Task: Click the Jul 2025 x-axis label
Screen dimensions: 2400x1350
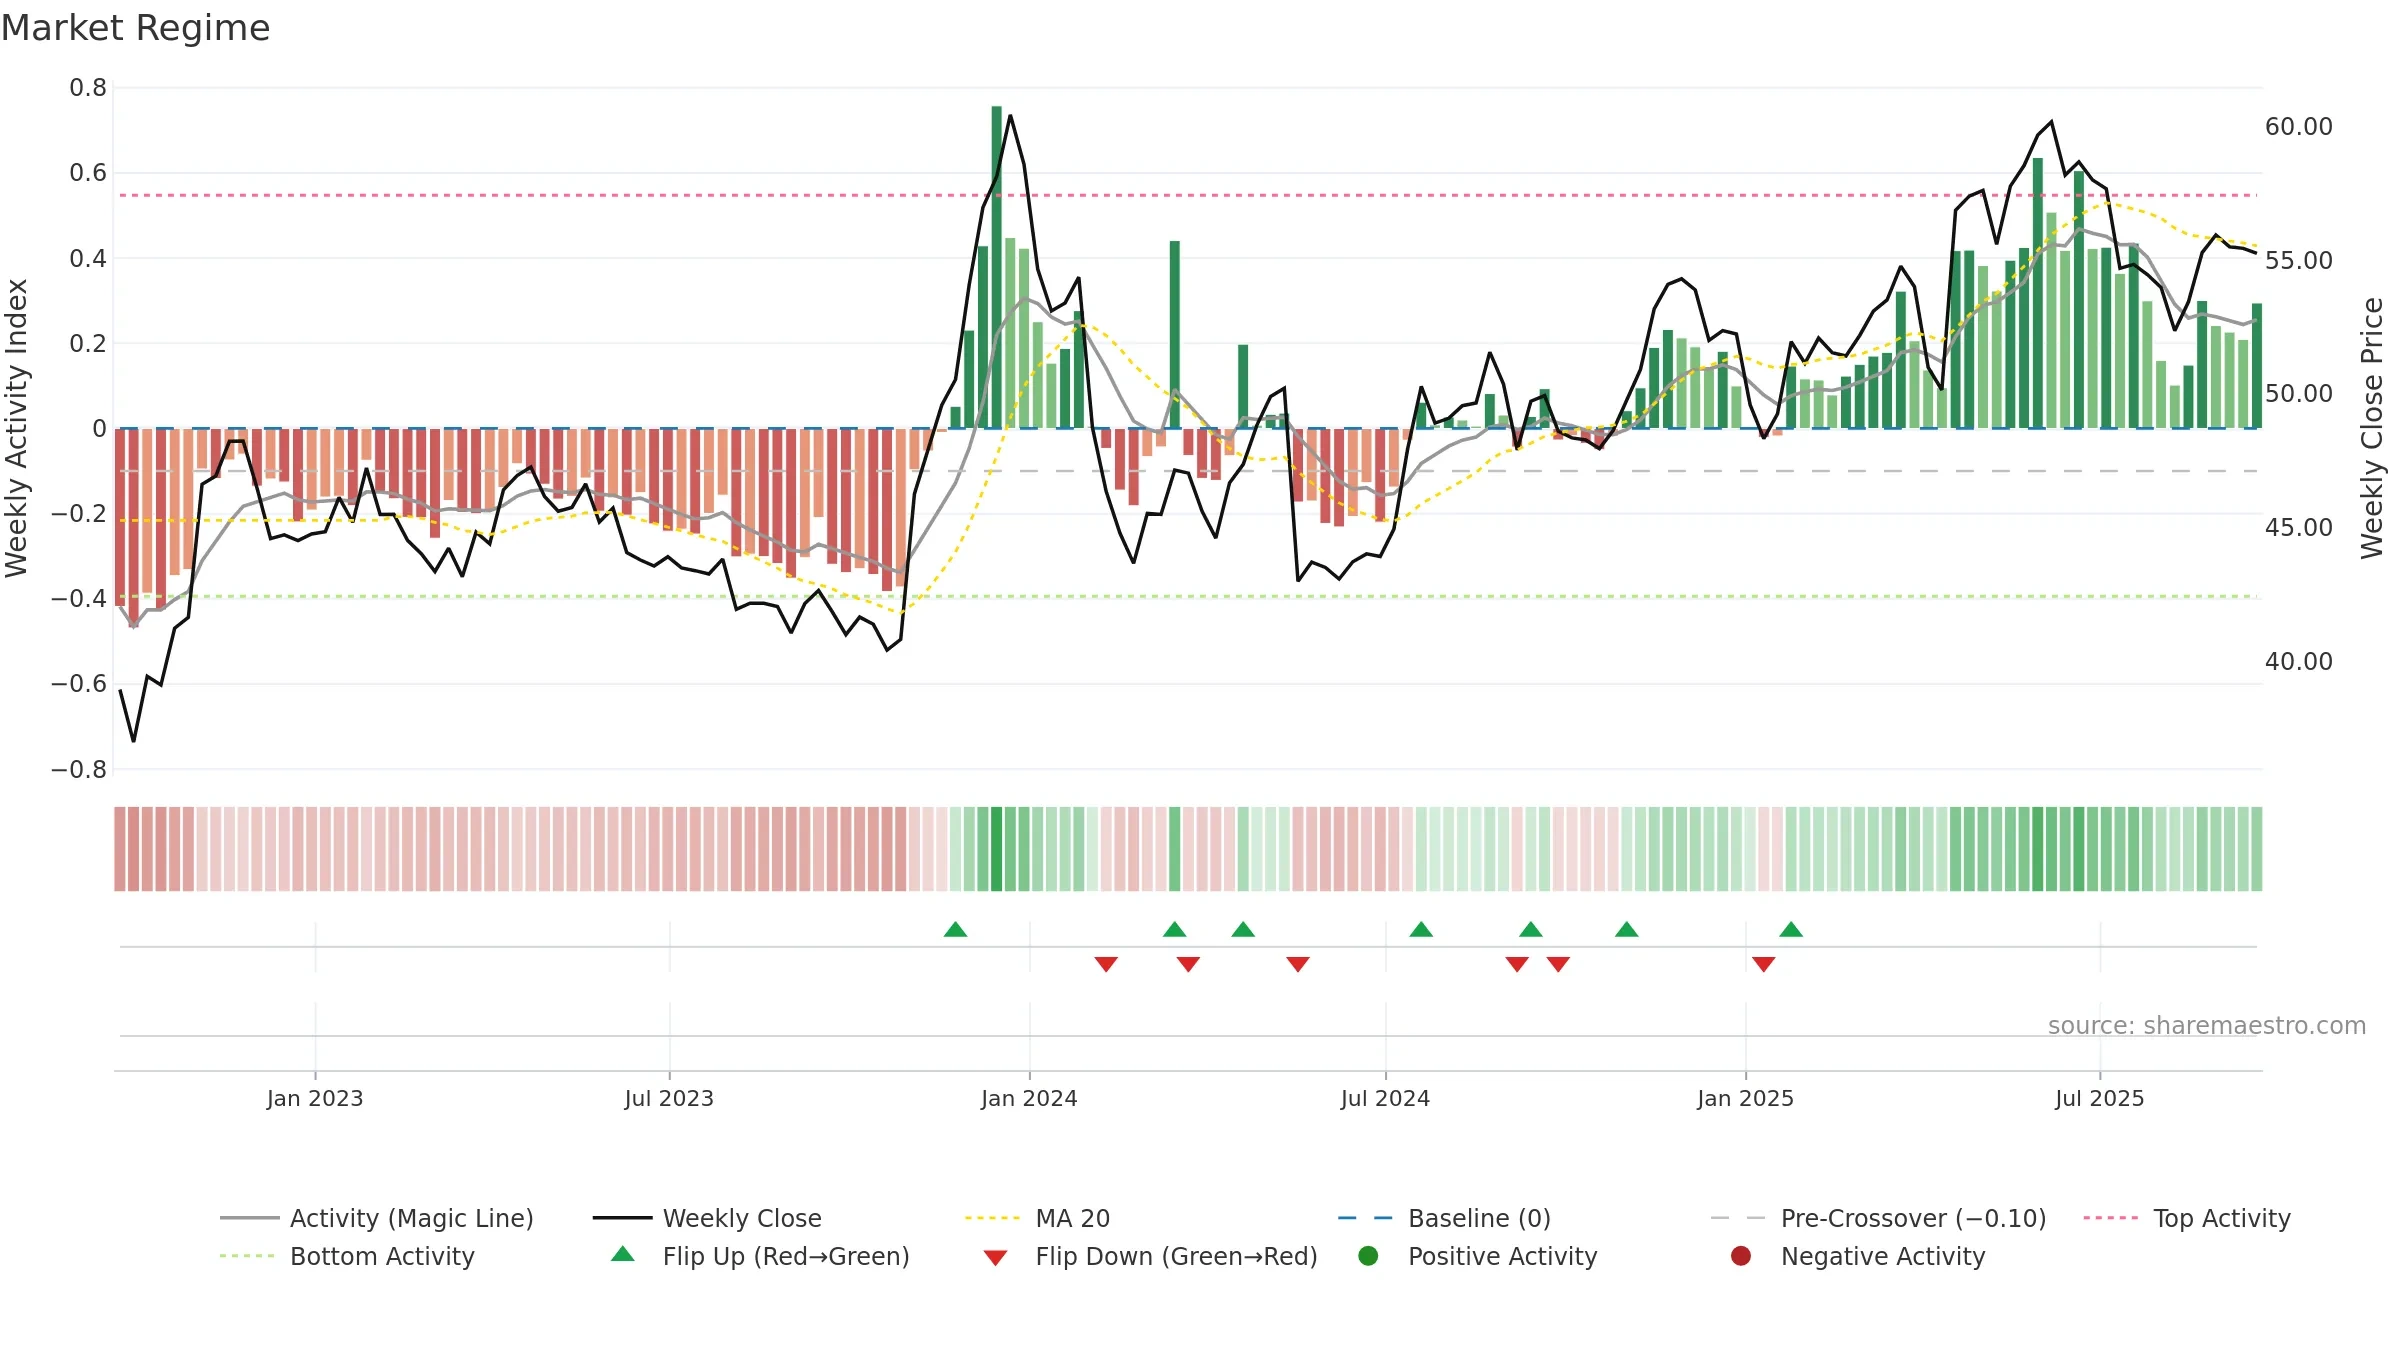Action: [2100, 1099]
